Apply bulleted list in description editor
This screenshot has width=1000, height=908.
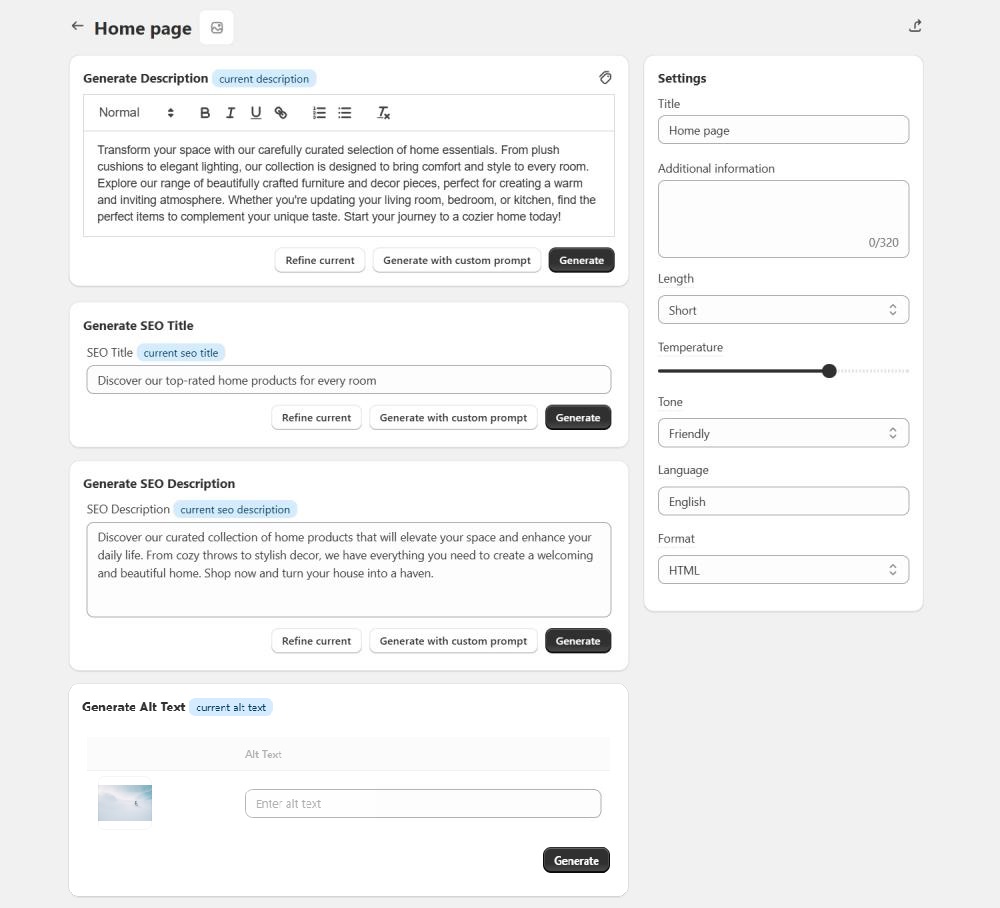pos(345,113)
